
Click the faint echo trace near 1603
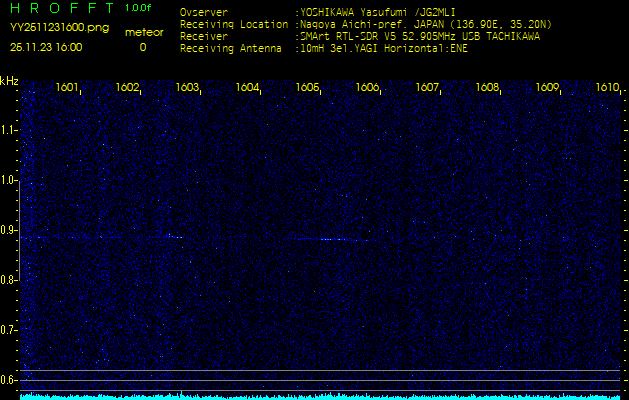(x=175, y=237)
